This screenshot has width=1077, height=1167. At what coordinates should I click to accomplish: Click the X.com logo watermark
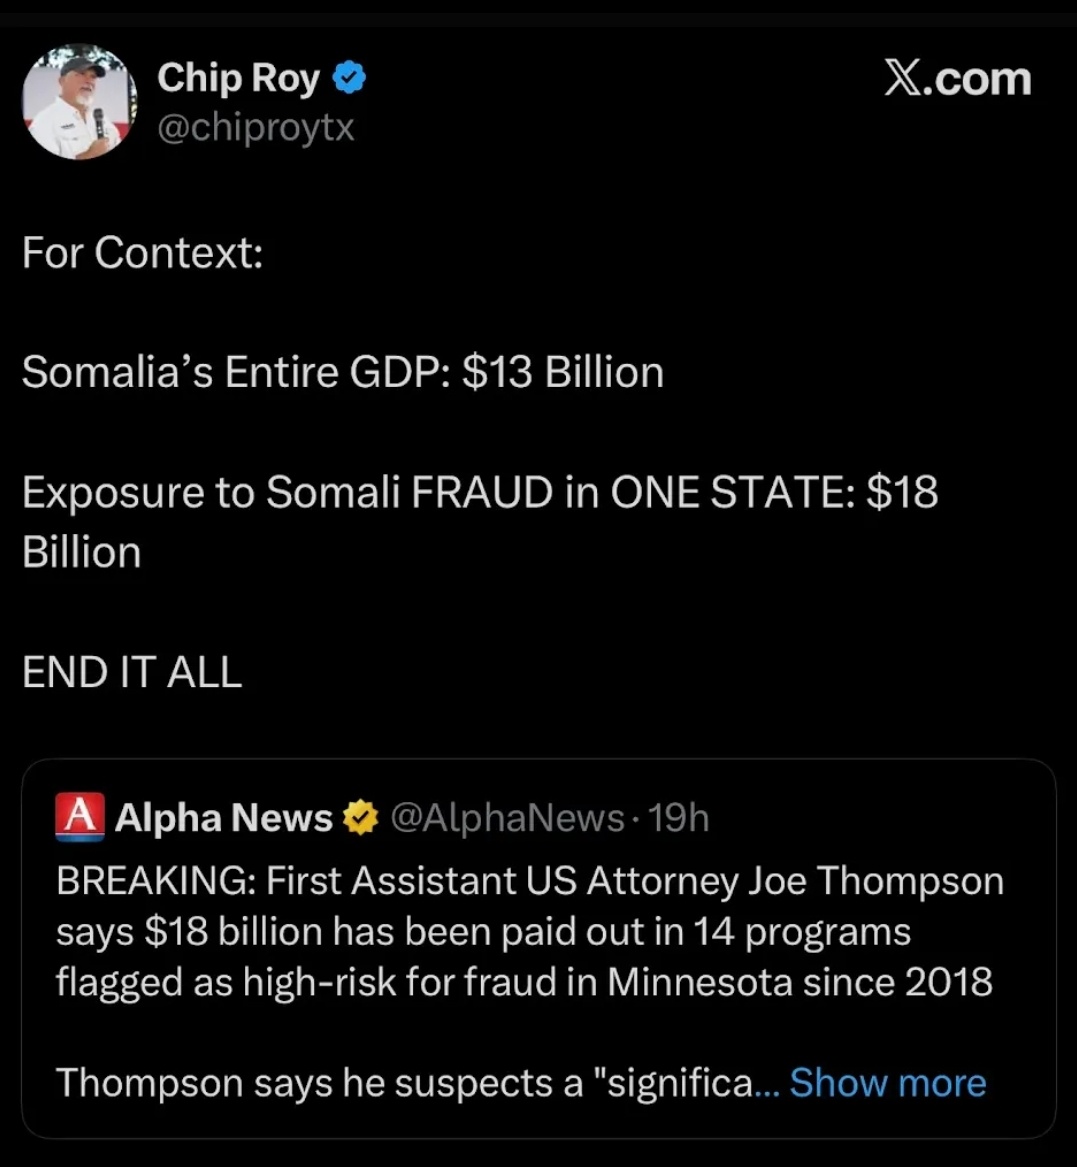957,79
